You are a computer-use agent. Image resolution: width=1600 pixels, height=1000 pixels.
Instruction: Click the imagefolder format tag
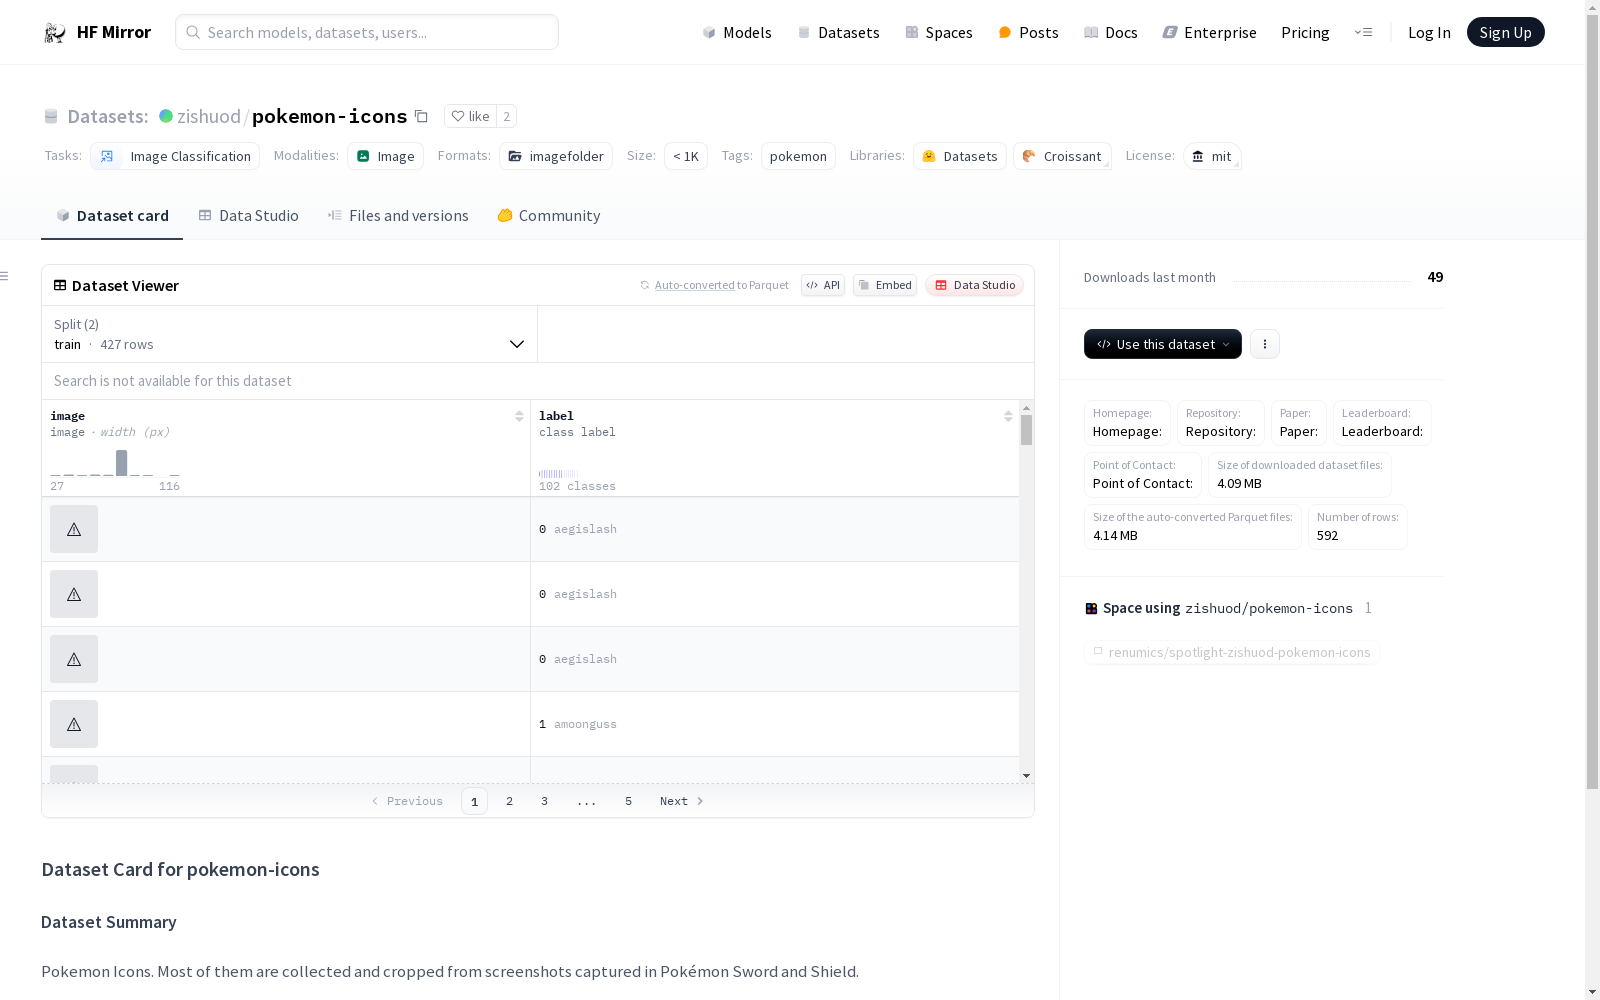556,156
